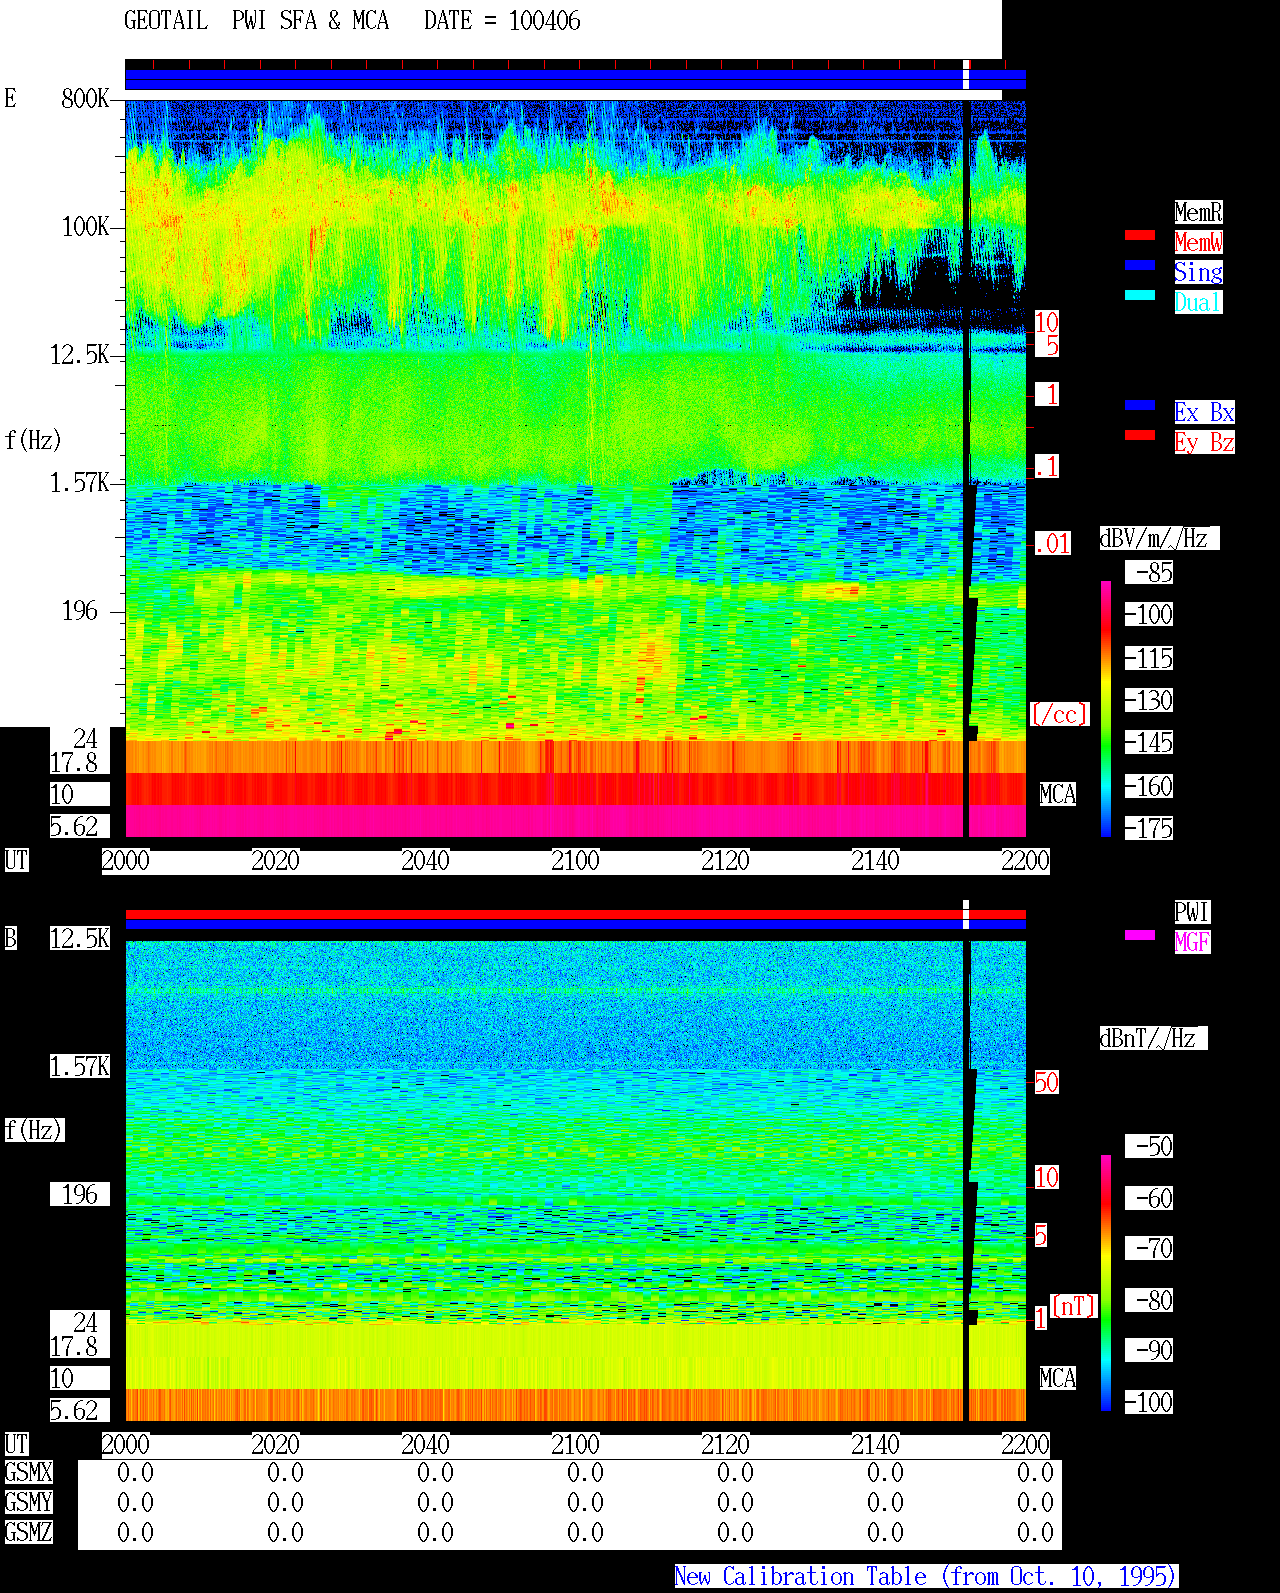
Task: Click the blue Sing legend swatch
Action: (1140, 265)
